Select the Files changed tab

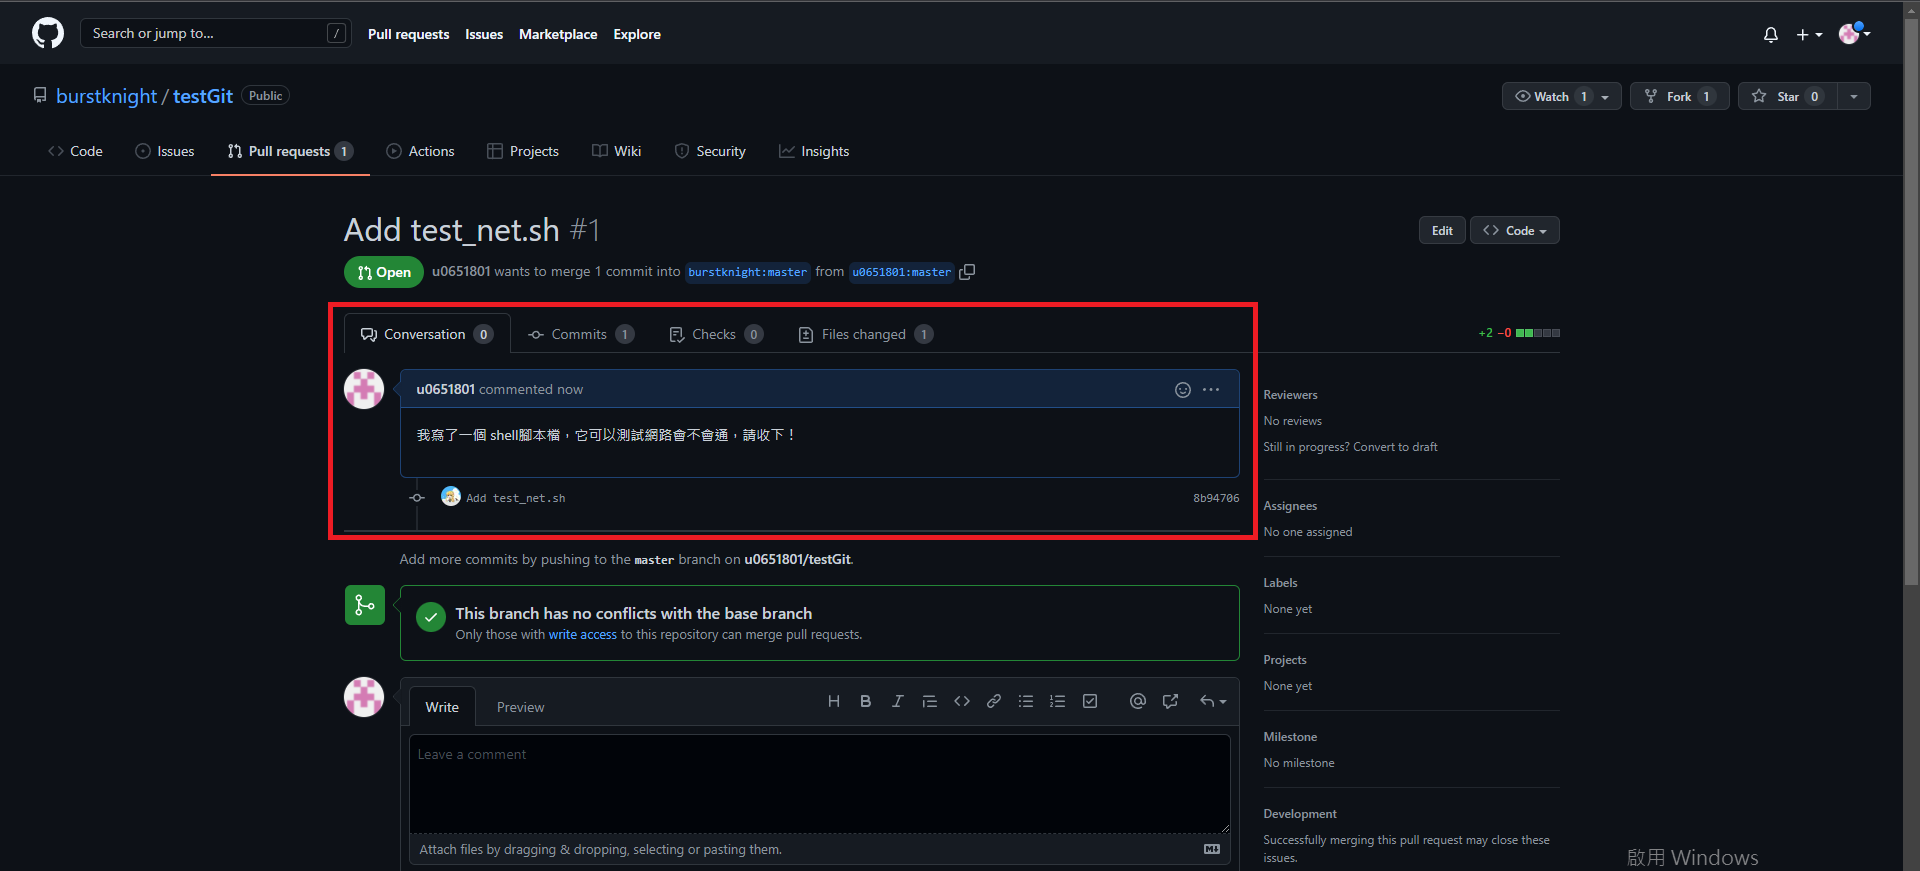866,334
